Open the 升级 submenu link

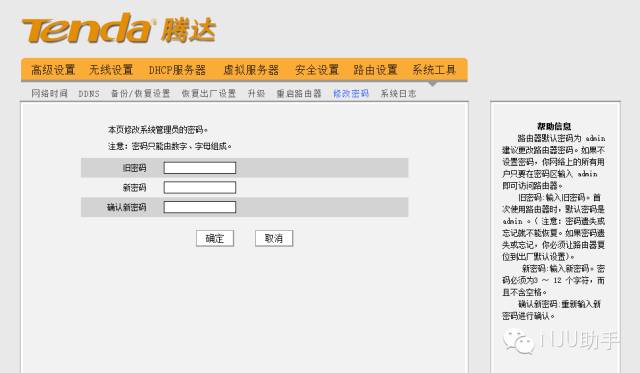pyautogui.click(x=256, y=93)
